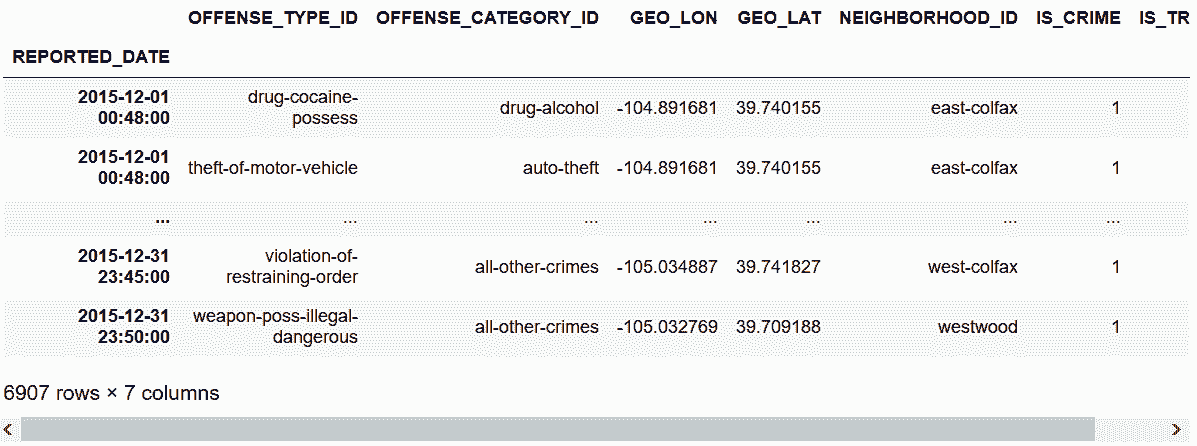
Task: Select the OFFENSE_CATEGORY_ID column header
Action: pos(487,19)
